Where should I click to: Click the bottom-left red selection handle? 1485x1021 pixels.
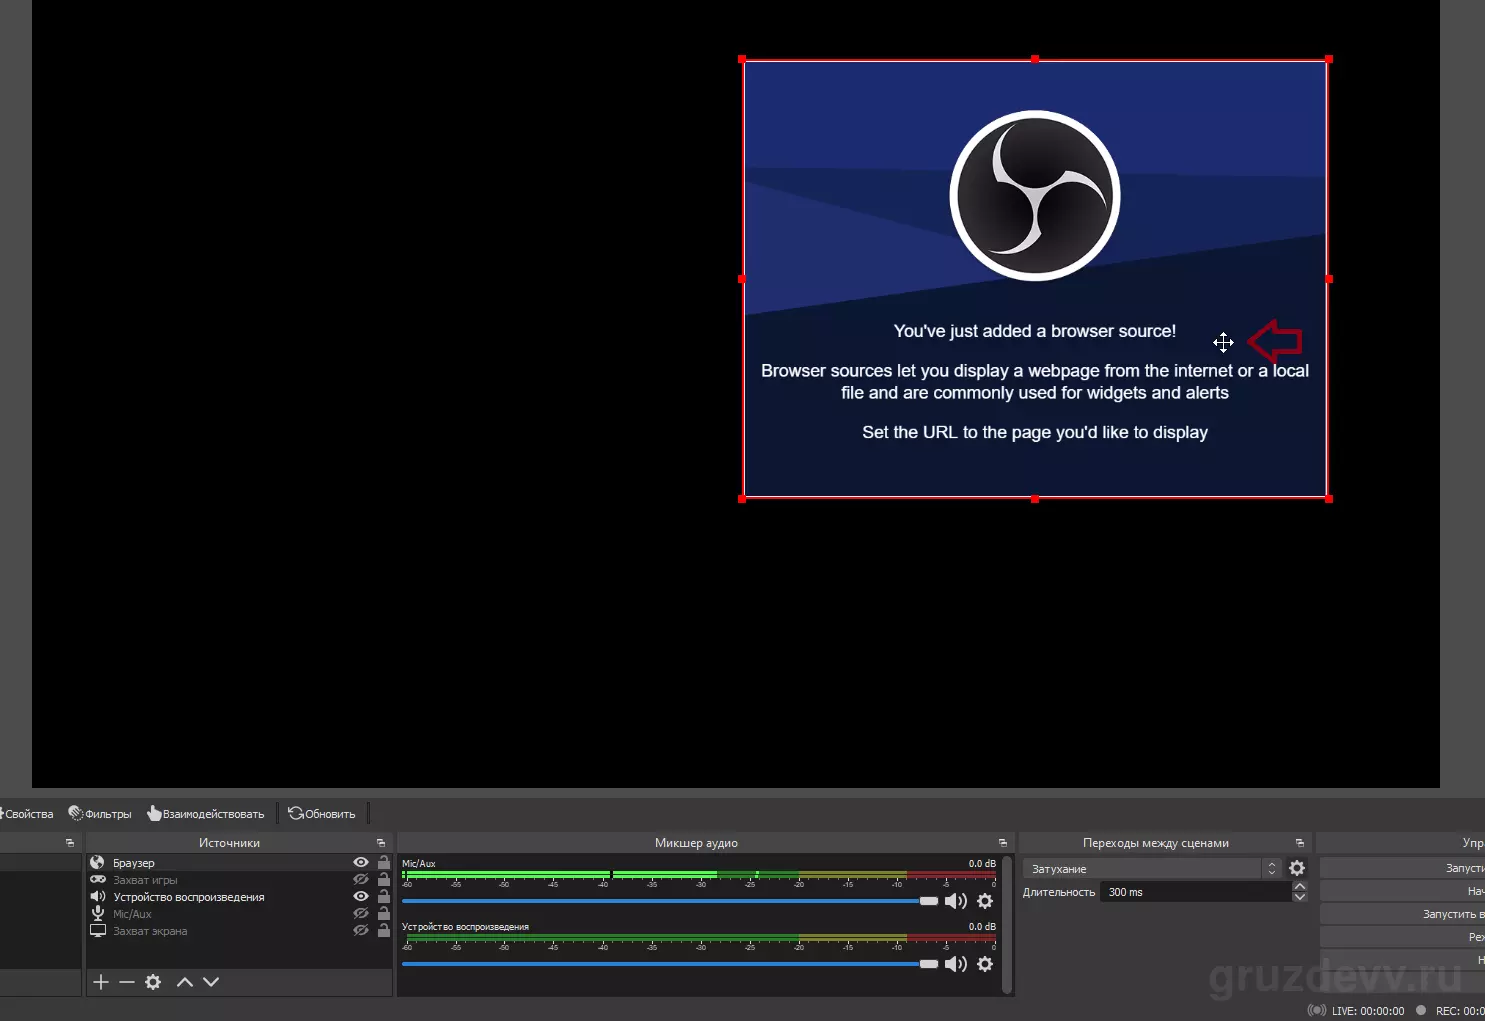tap(742, 498)
